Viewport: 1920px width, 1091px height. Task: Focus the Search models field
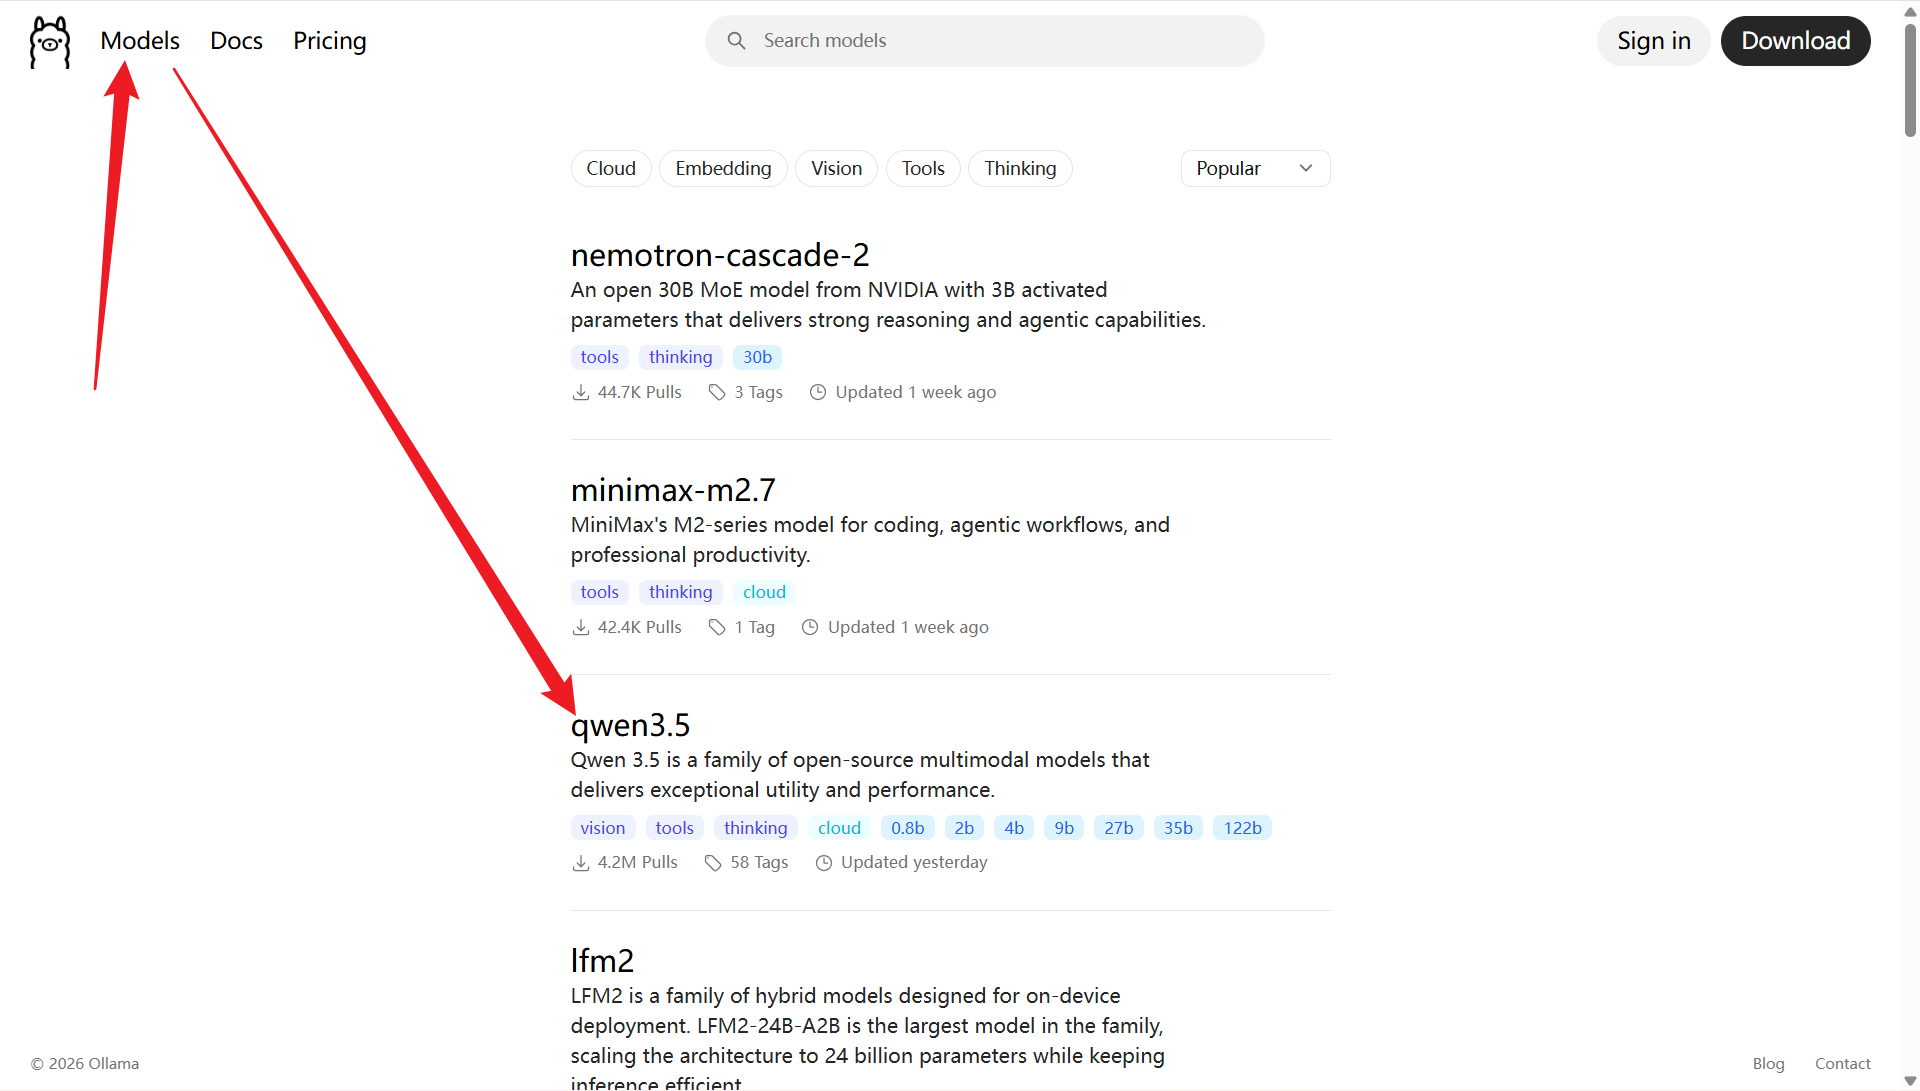pos(985,41)
